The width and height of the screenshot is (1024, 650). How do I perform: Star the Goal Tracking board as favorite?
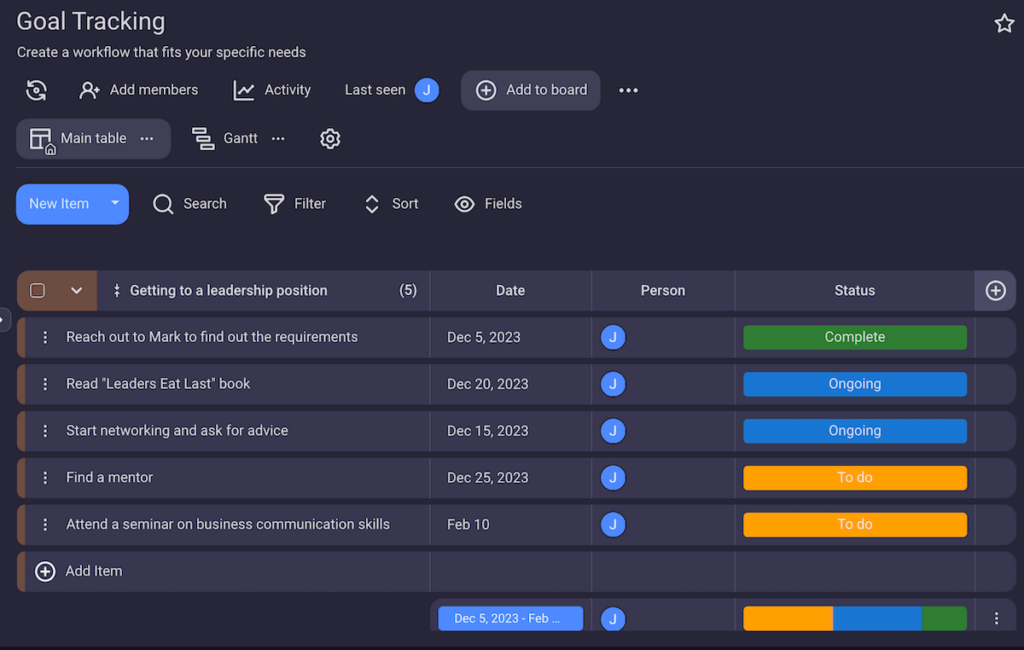[x=1004, y=24]
